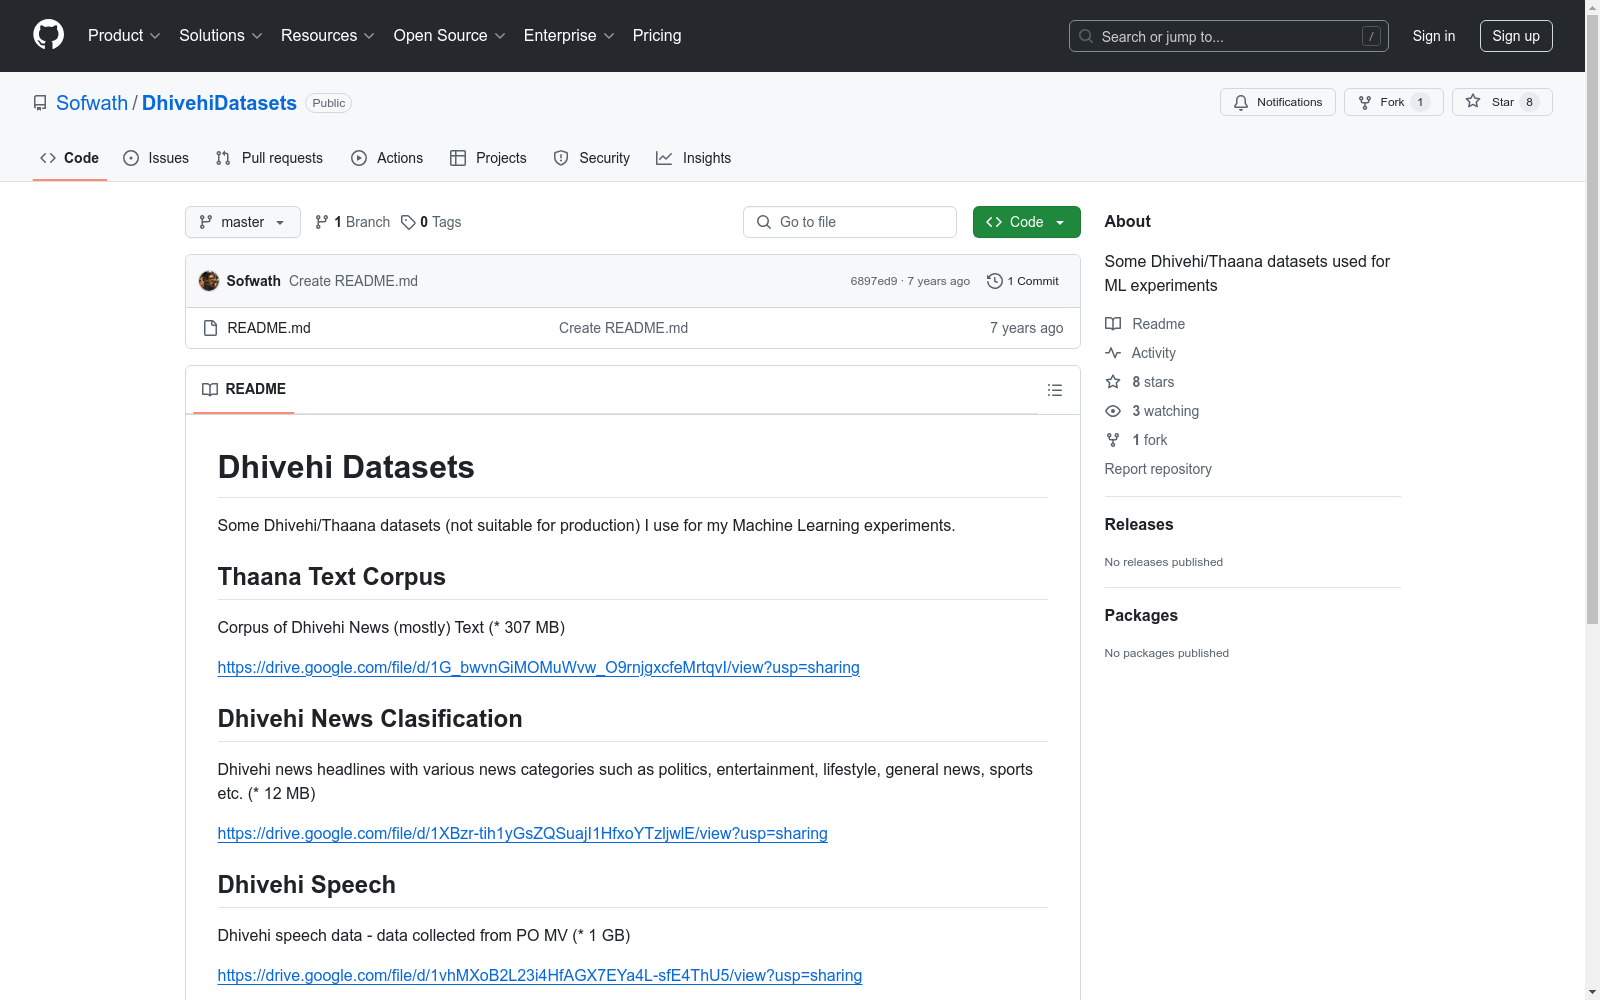Click Create README.md in the README.md row
Viewport: 1600px width, 1000px height.
click(623, 328)
